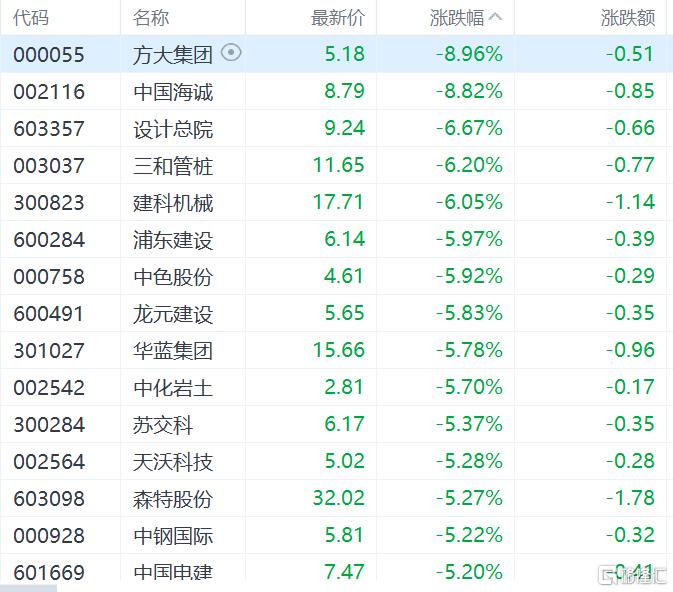Click the change percent -8.96%
The width and height of the screenshot is (673, 592).
(469, 54)
